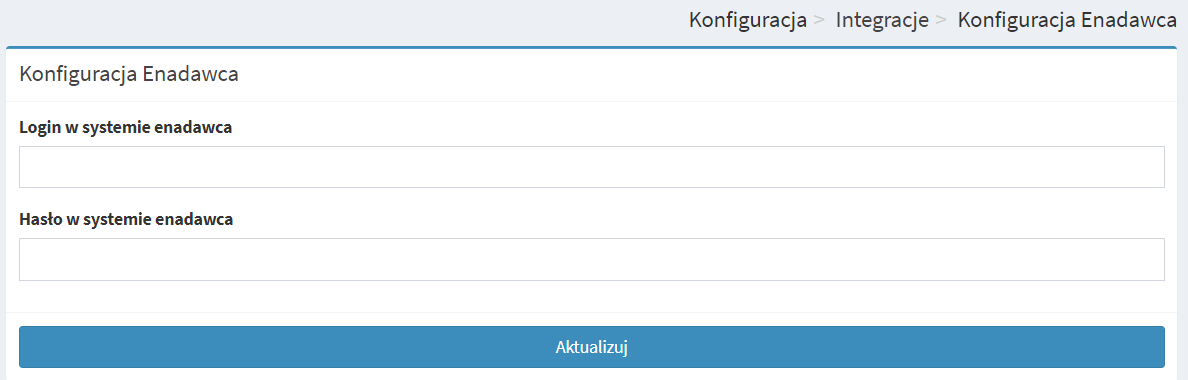Image resolution: width=1188 pixels, height=380 pixels.
Task: Place cursor in the enadawca login textbox
Action: click(592, 167)
